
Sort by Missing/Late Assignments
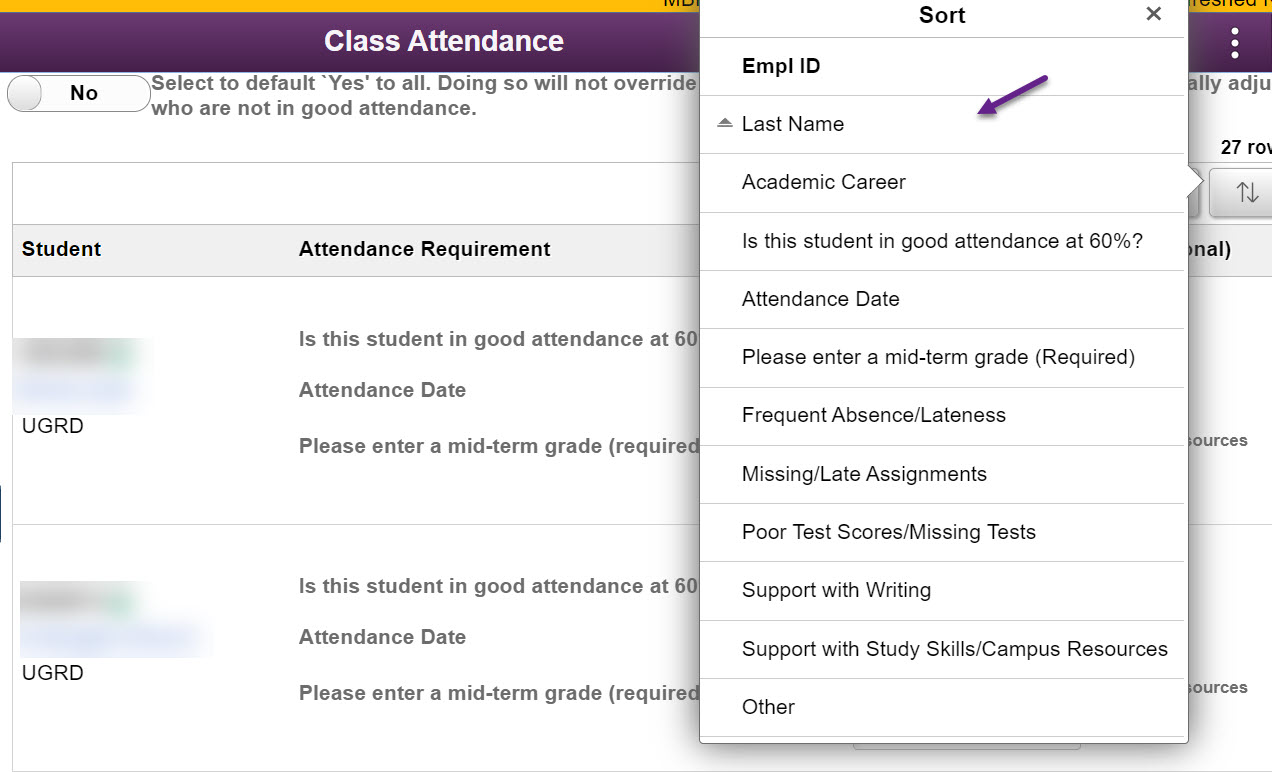(864, 474)
